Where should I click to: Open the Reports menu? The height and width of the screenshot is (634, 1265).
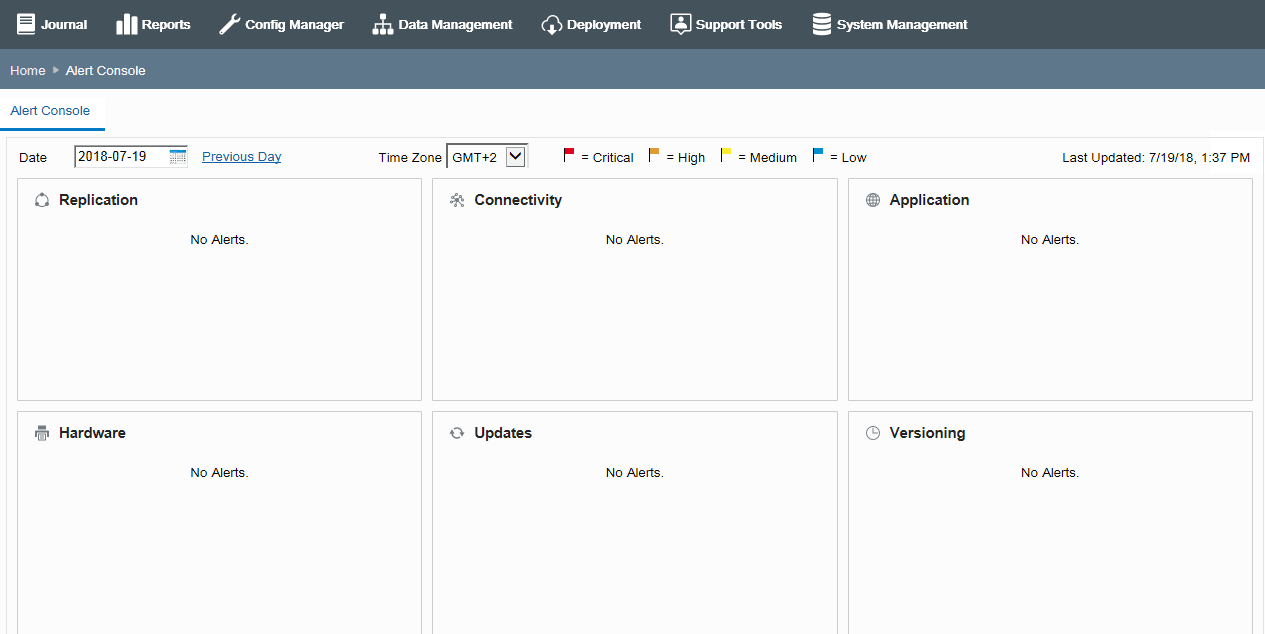[x=153, y=24]
